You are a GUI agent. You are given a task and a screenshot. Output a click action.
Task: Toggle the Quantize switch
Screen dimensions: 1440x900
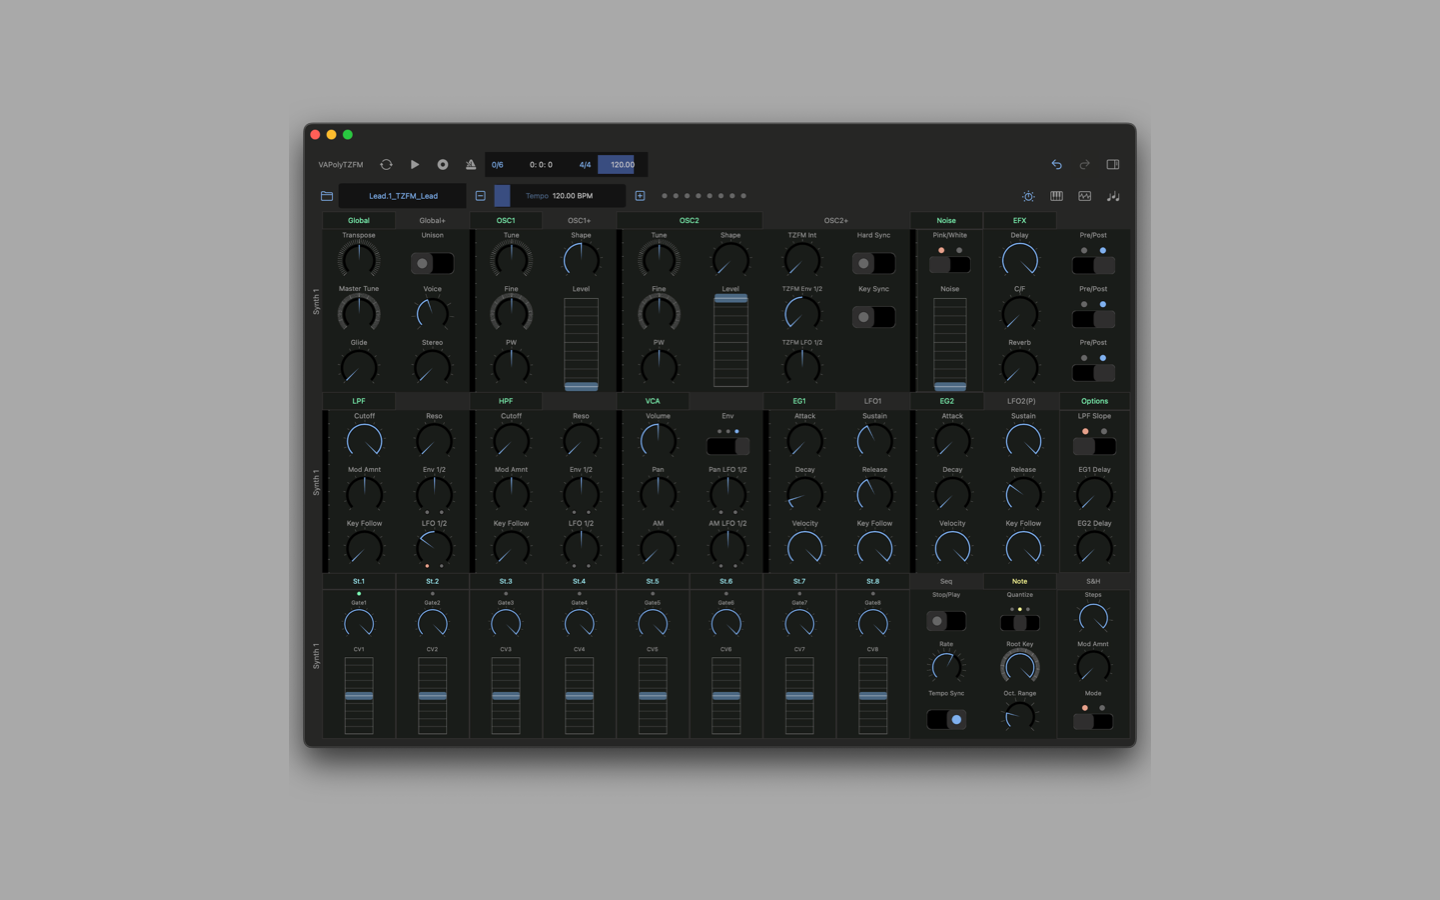(x=1020, y=622)
